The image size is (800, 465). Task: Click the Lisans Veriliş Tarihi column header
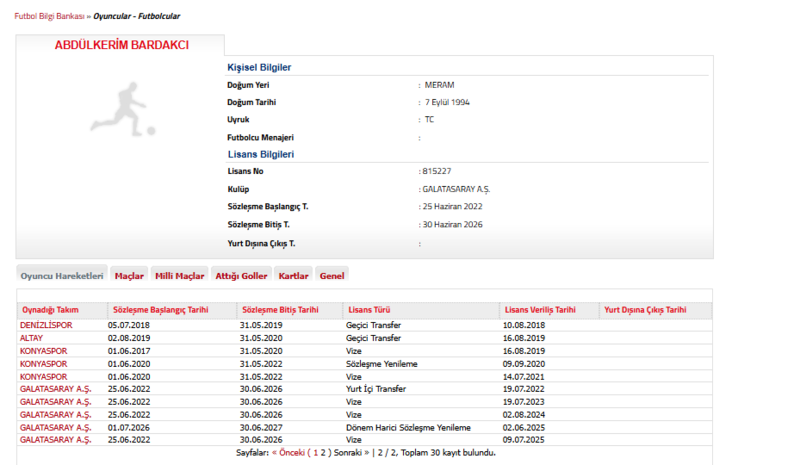pos(540,310)
